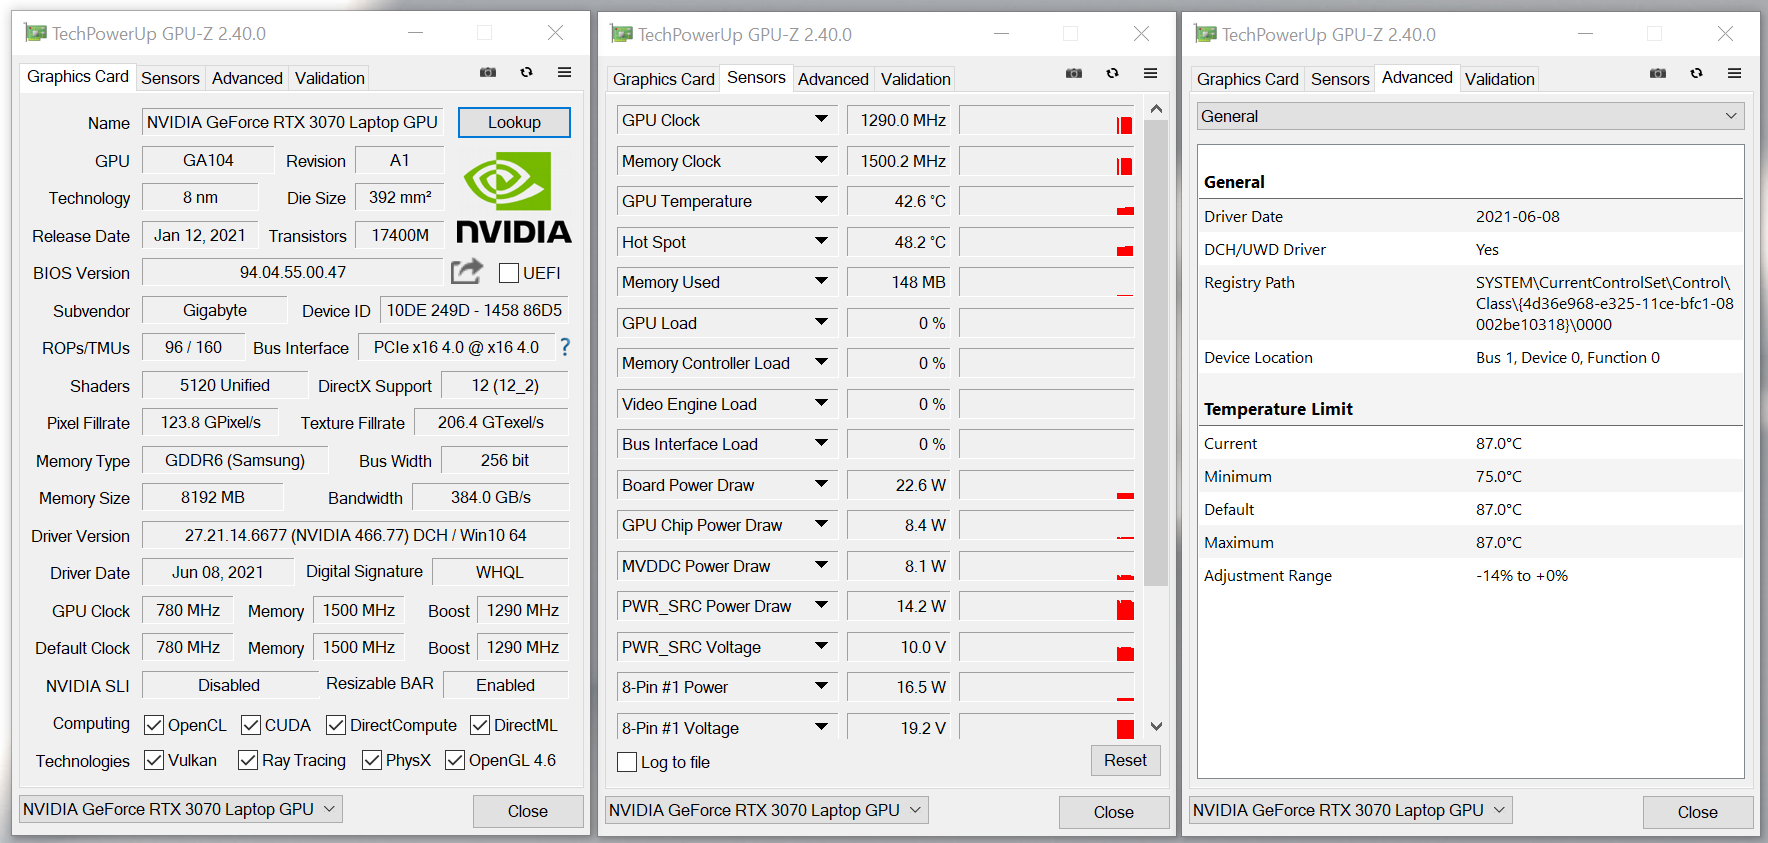Click the sensors list scrollbar up arrow
The image size is (1768, 843).
point(1156,108)
